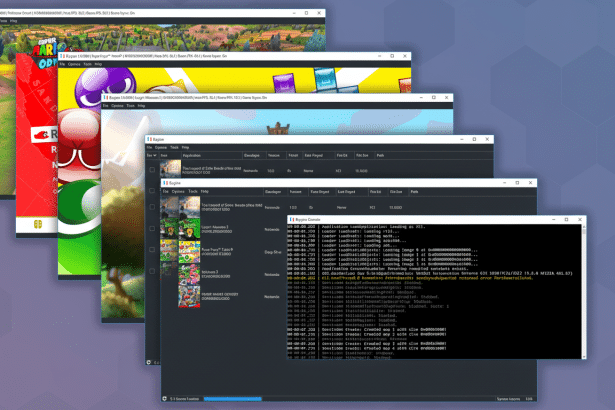Sort by Application column in back Ryujinx window
The height and width of the screenshot is (410, 615).
tap(192, 156)
